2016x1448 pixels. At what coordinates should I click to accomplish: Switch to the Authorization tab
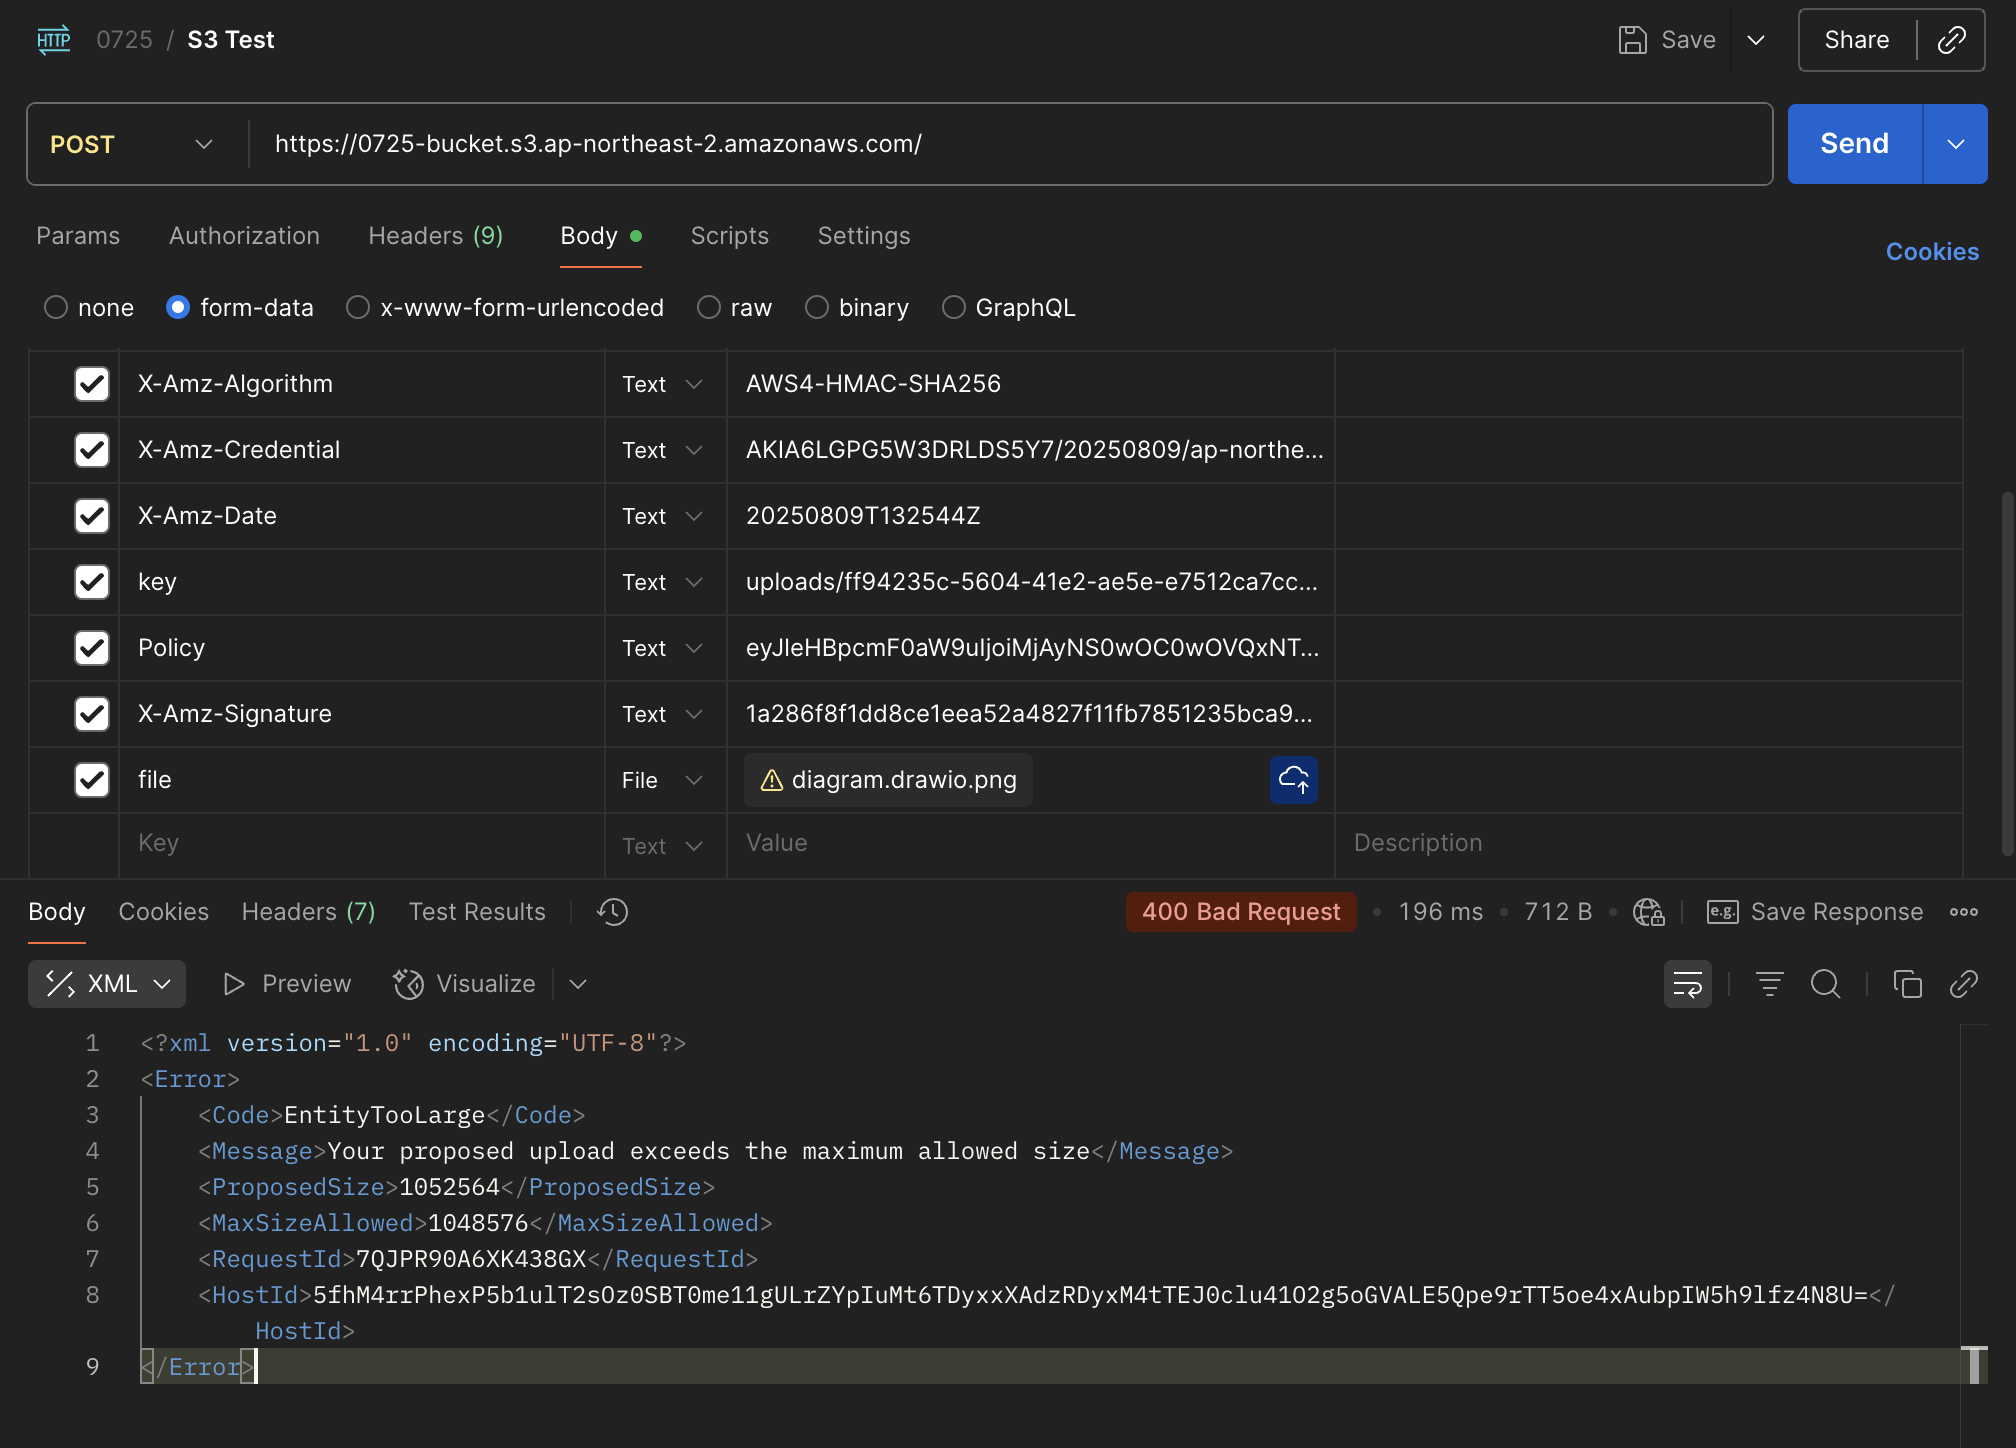pyautogui.click(x=244, y=236)
